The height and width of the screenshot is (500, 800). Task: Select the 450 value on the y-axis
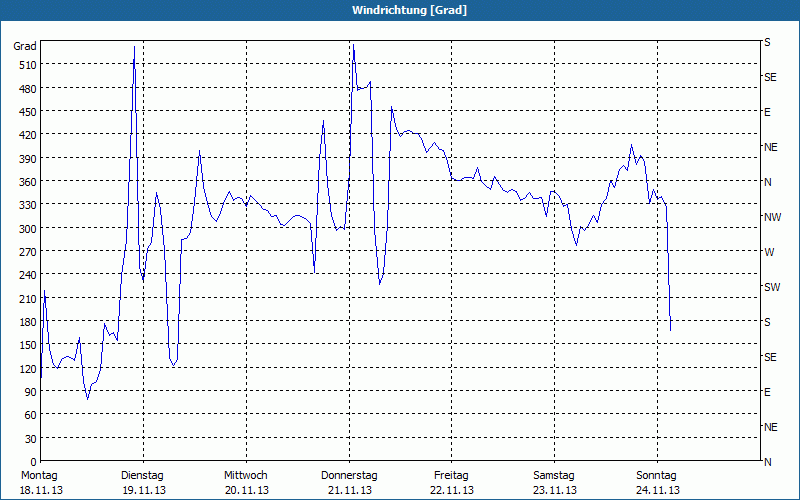(x=28, y=112)
